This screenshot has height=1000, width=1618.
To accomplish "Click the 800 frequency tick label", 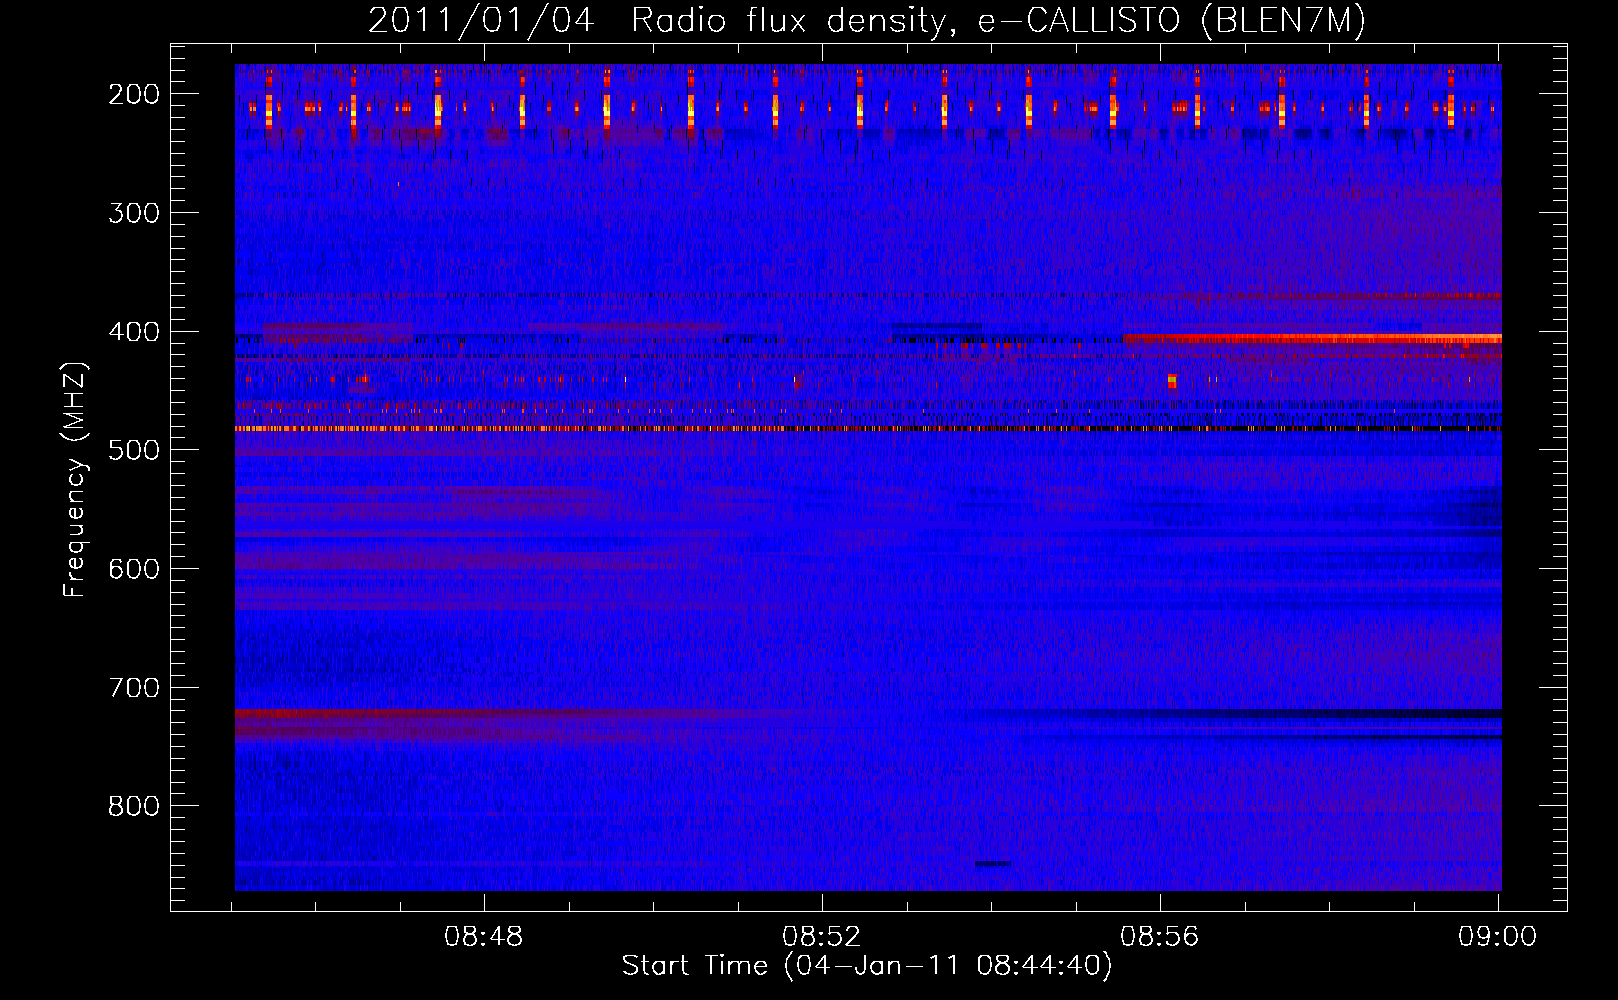I will pos(134,806).
